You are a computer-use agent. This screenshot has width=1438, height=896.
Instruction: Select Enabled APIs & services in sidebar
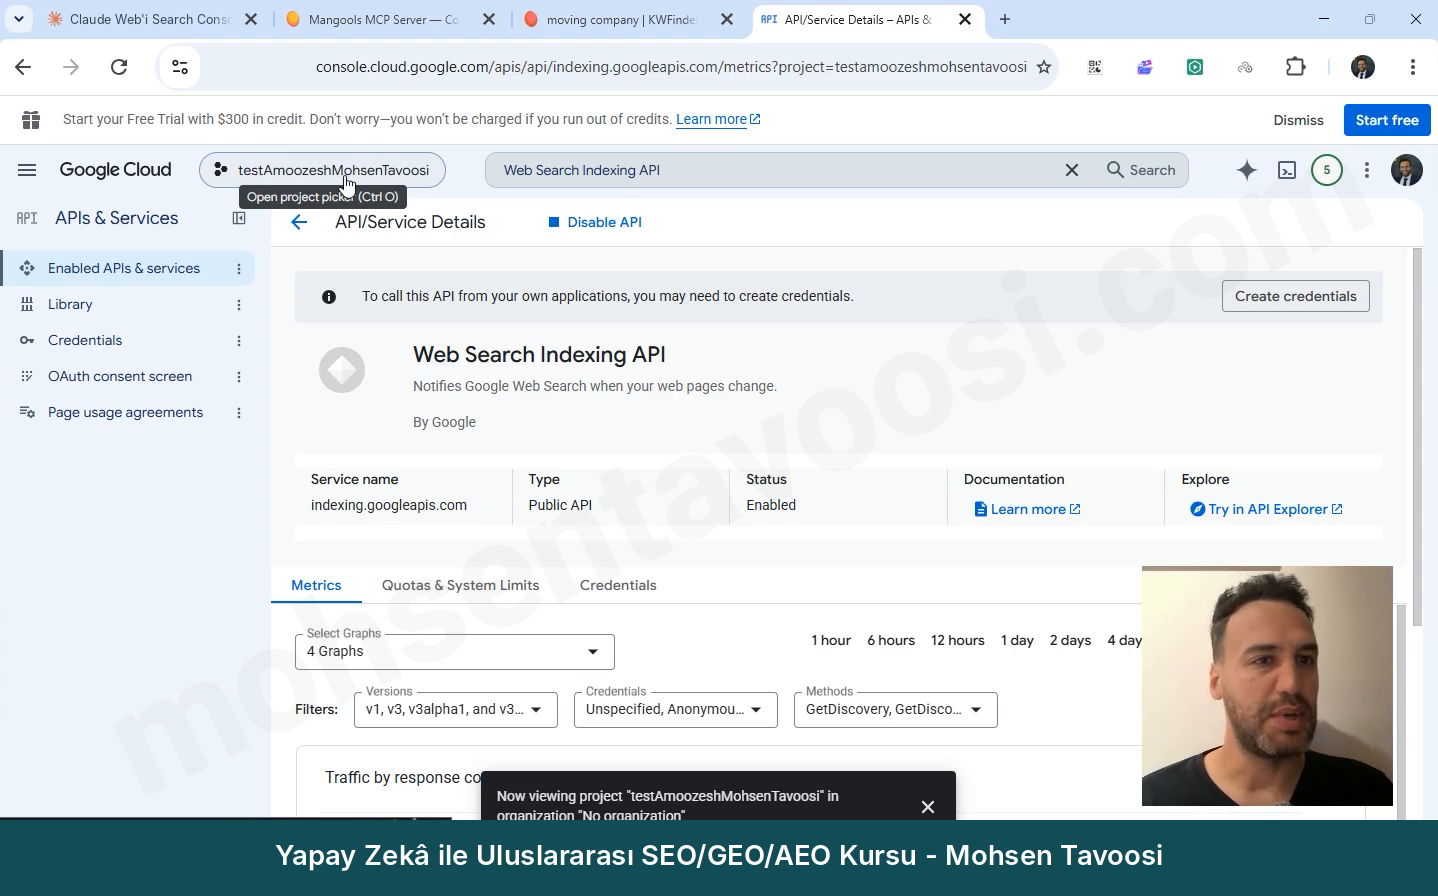click(124, 268)
